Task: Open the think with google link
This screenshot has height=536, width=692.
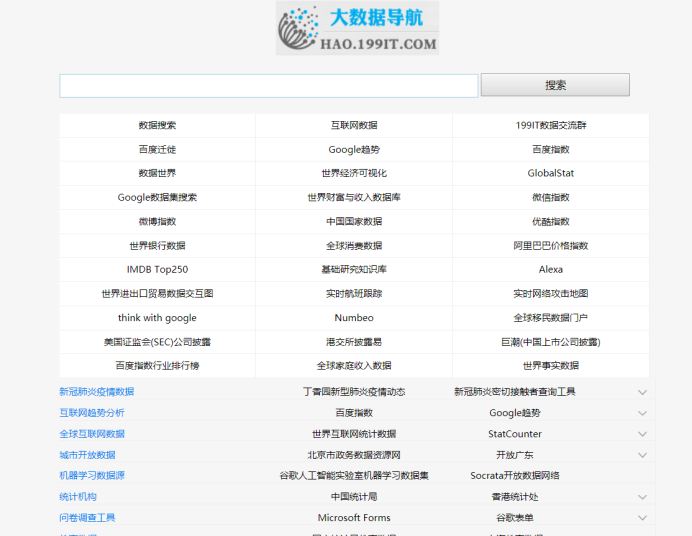Action: (x=157, y=318)
